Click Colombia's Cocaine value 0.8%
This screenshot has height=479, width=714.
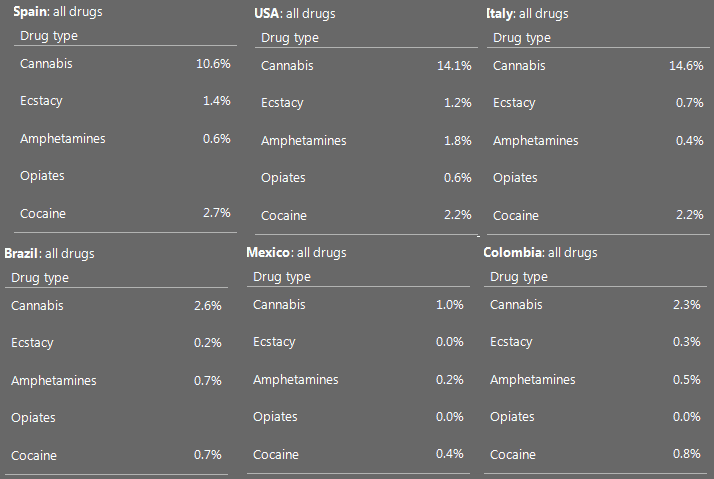(687, 454)
